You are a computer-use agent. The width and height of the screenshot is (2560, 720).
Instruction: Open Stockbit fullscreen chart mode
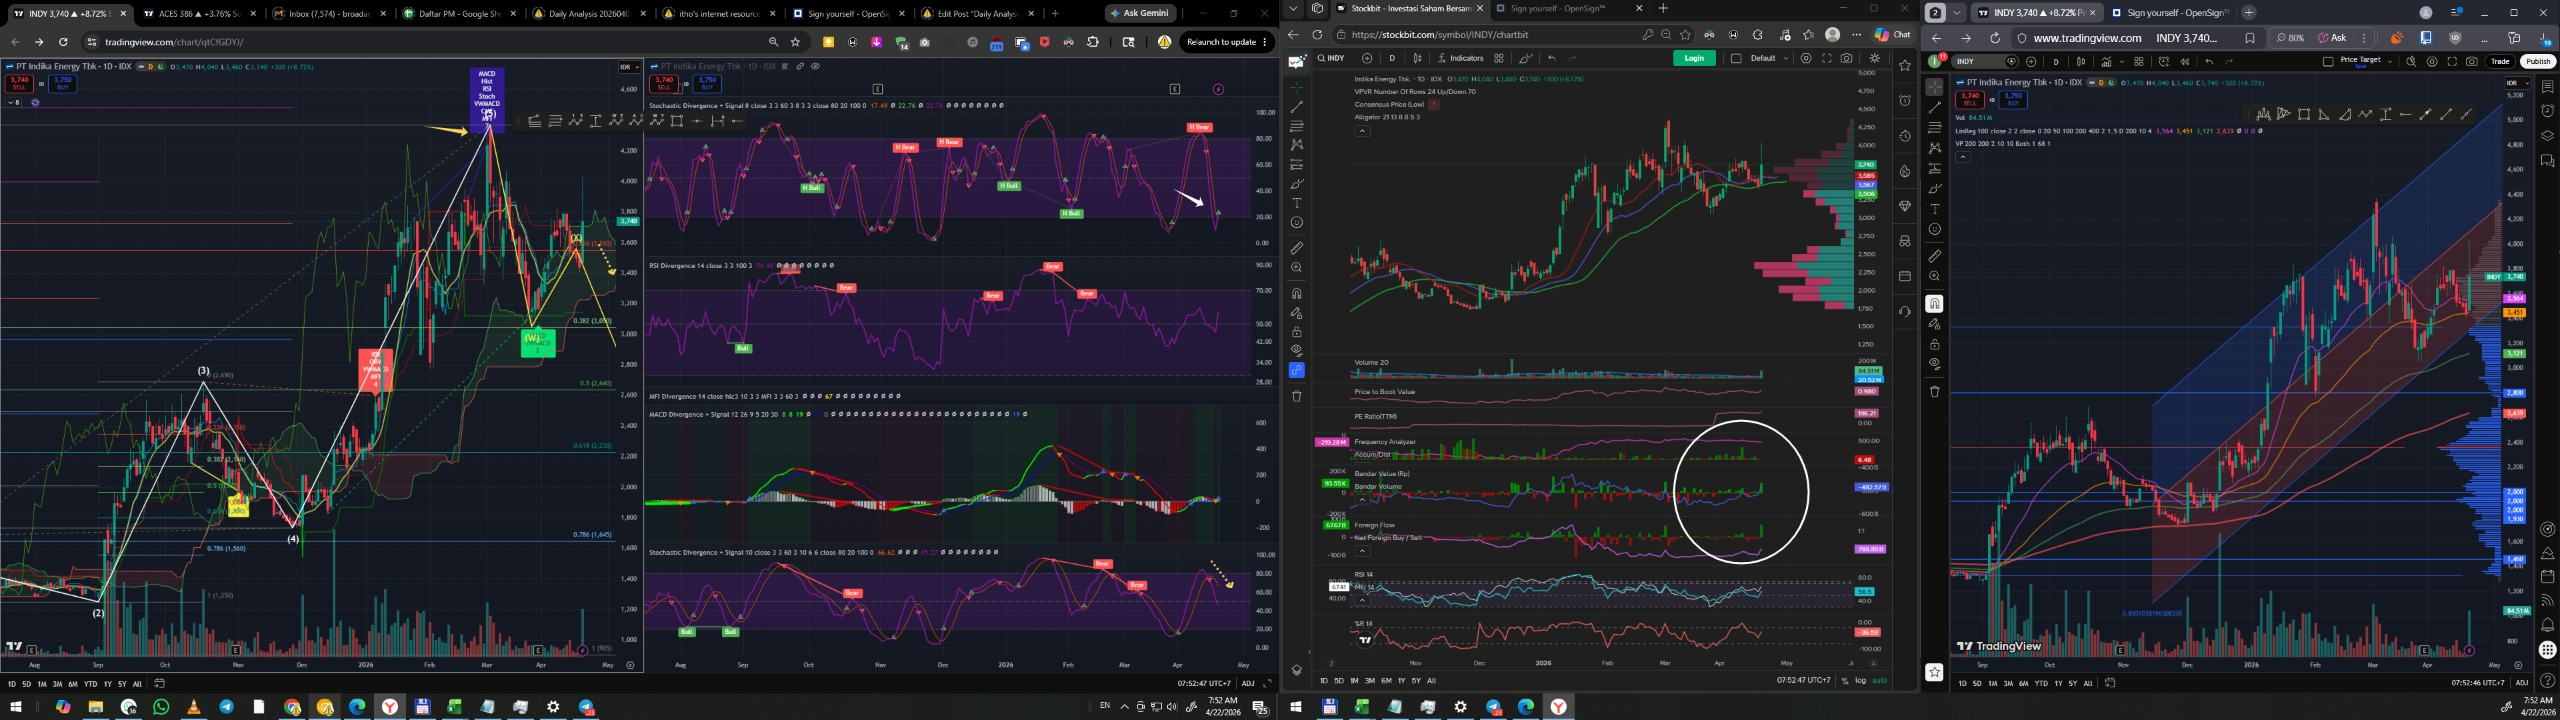1826,58
